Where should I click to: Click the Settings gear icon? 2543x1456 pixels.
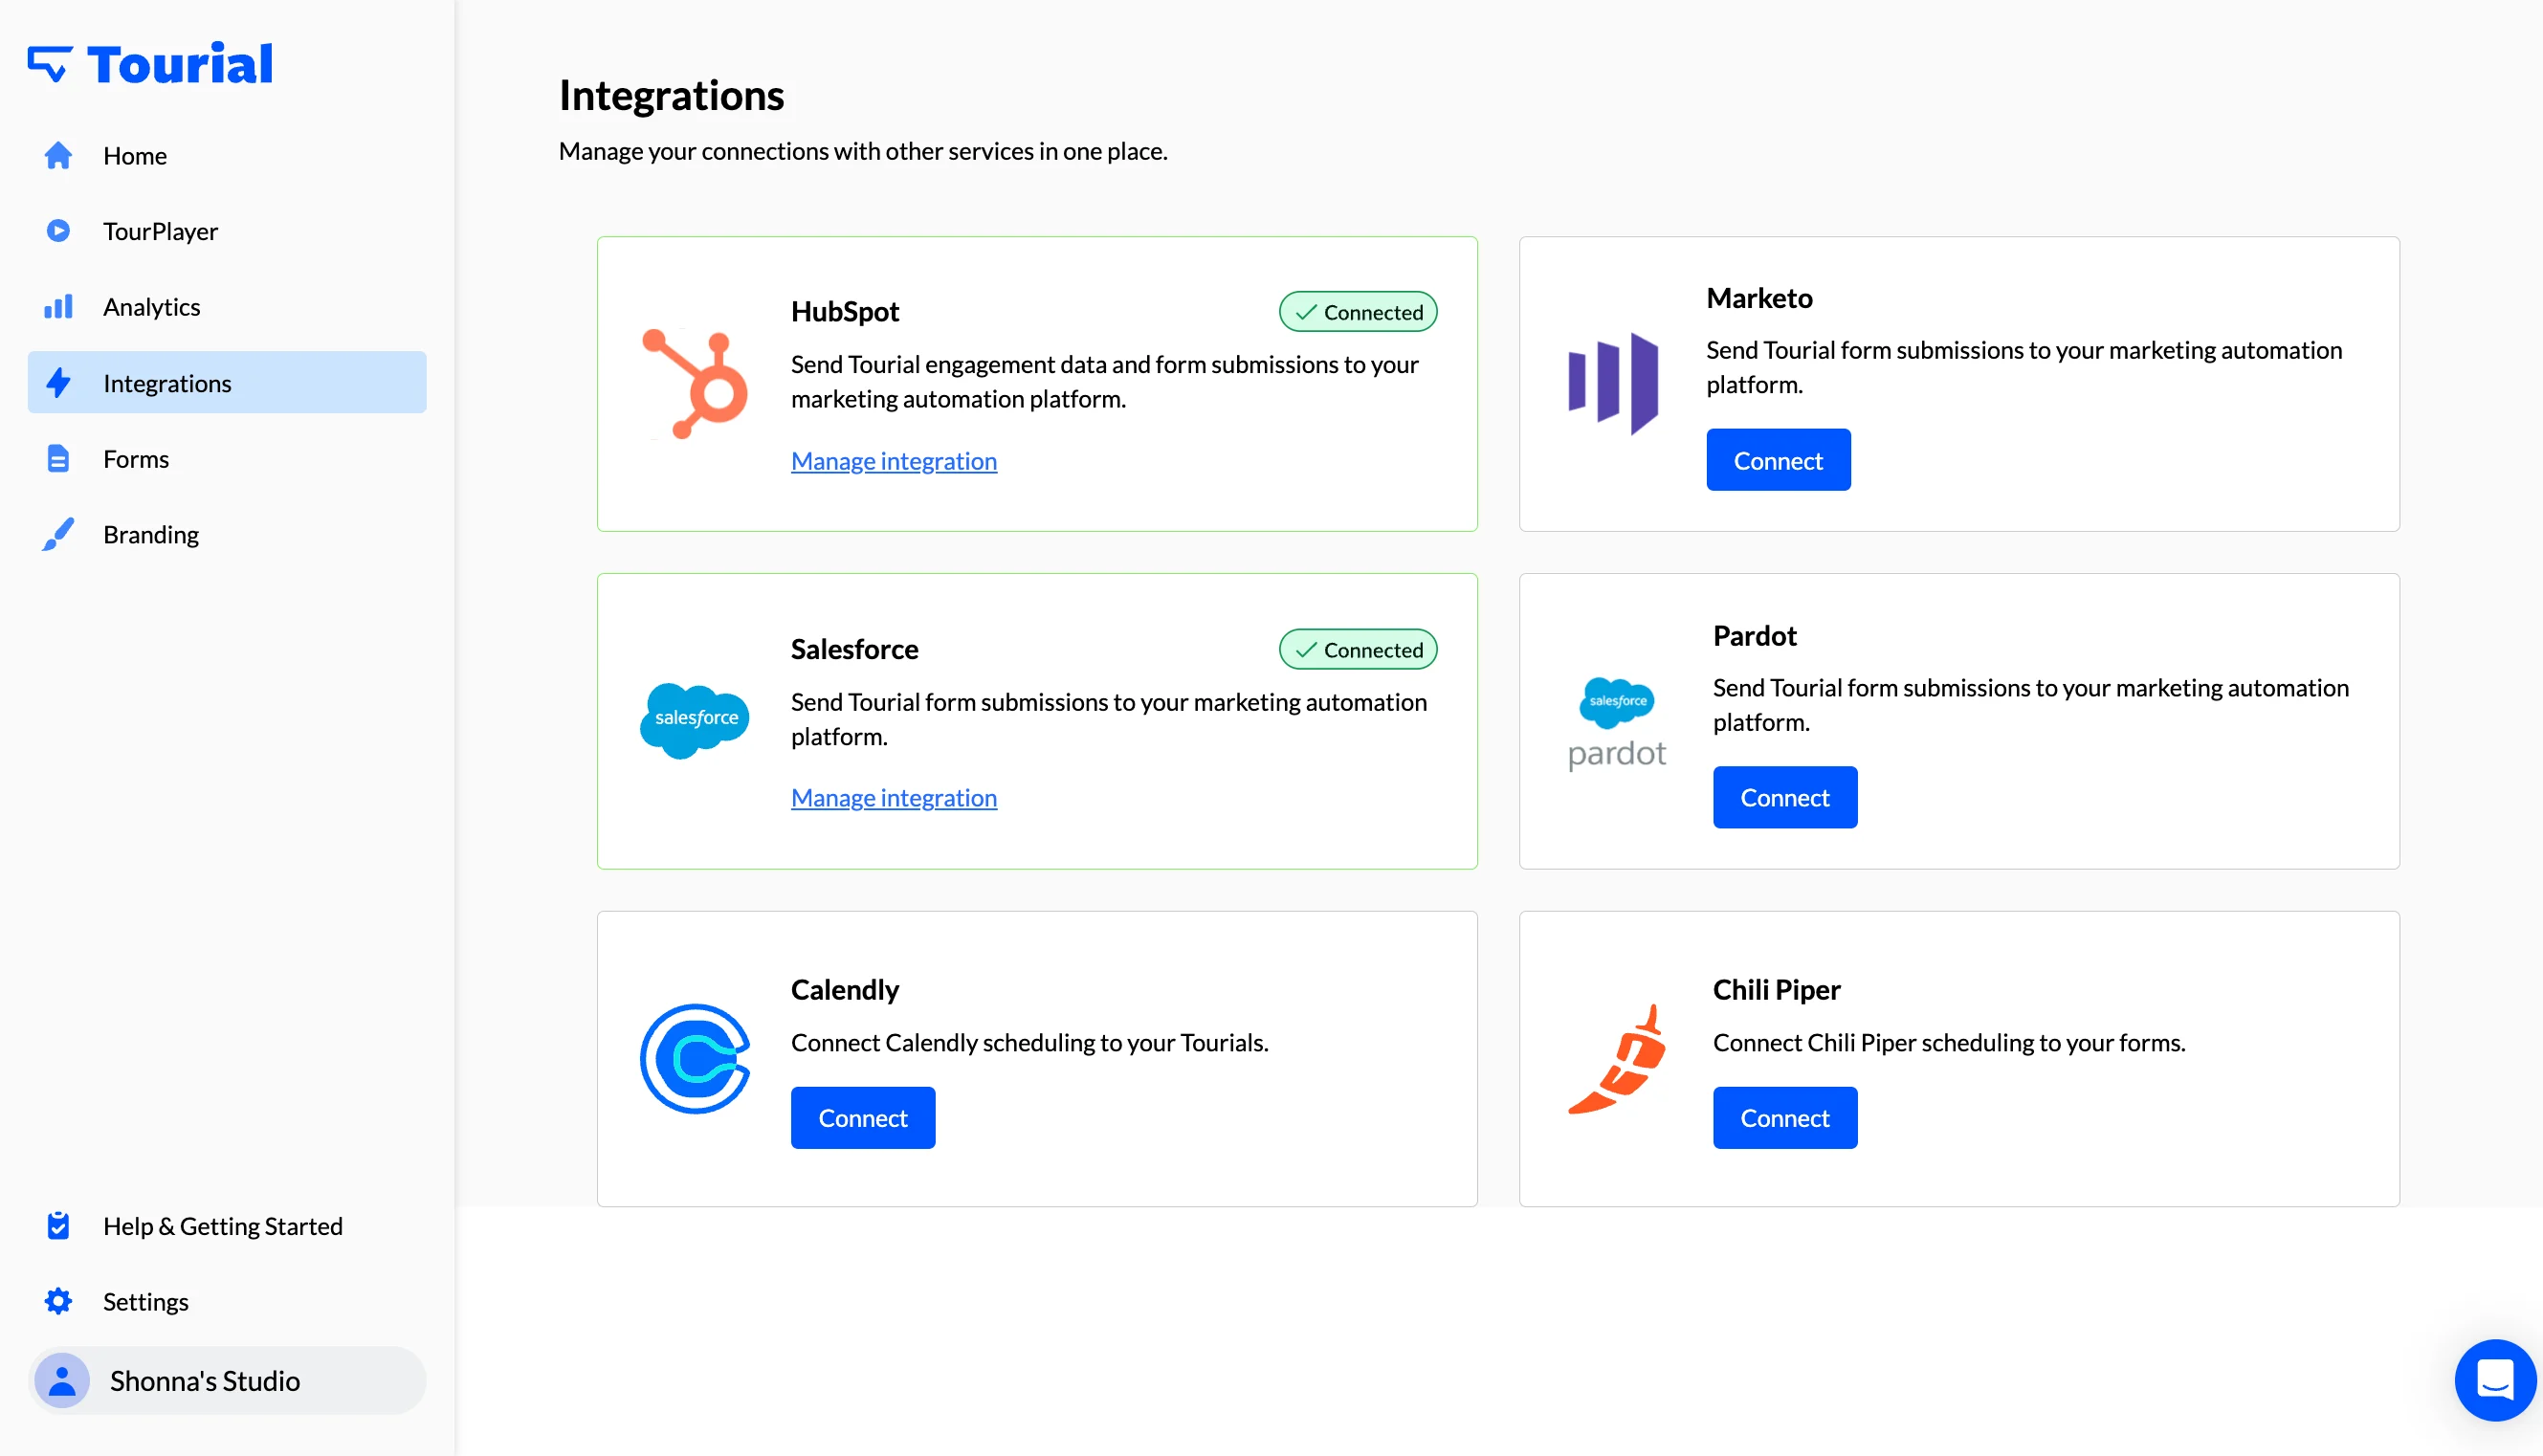point(58,1301)
